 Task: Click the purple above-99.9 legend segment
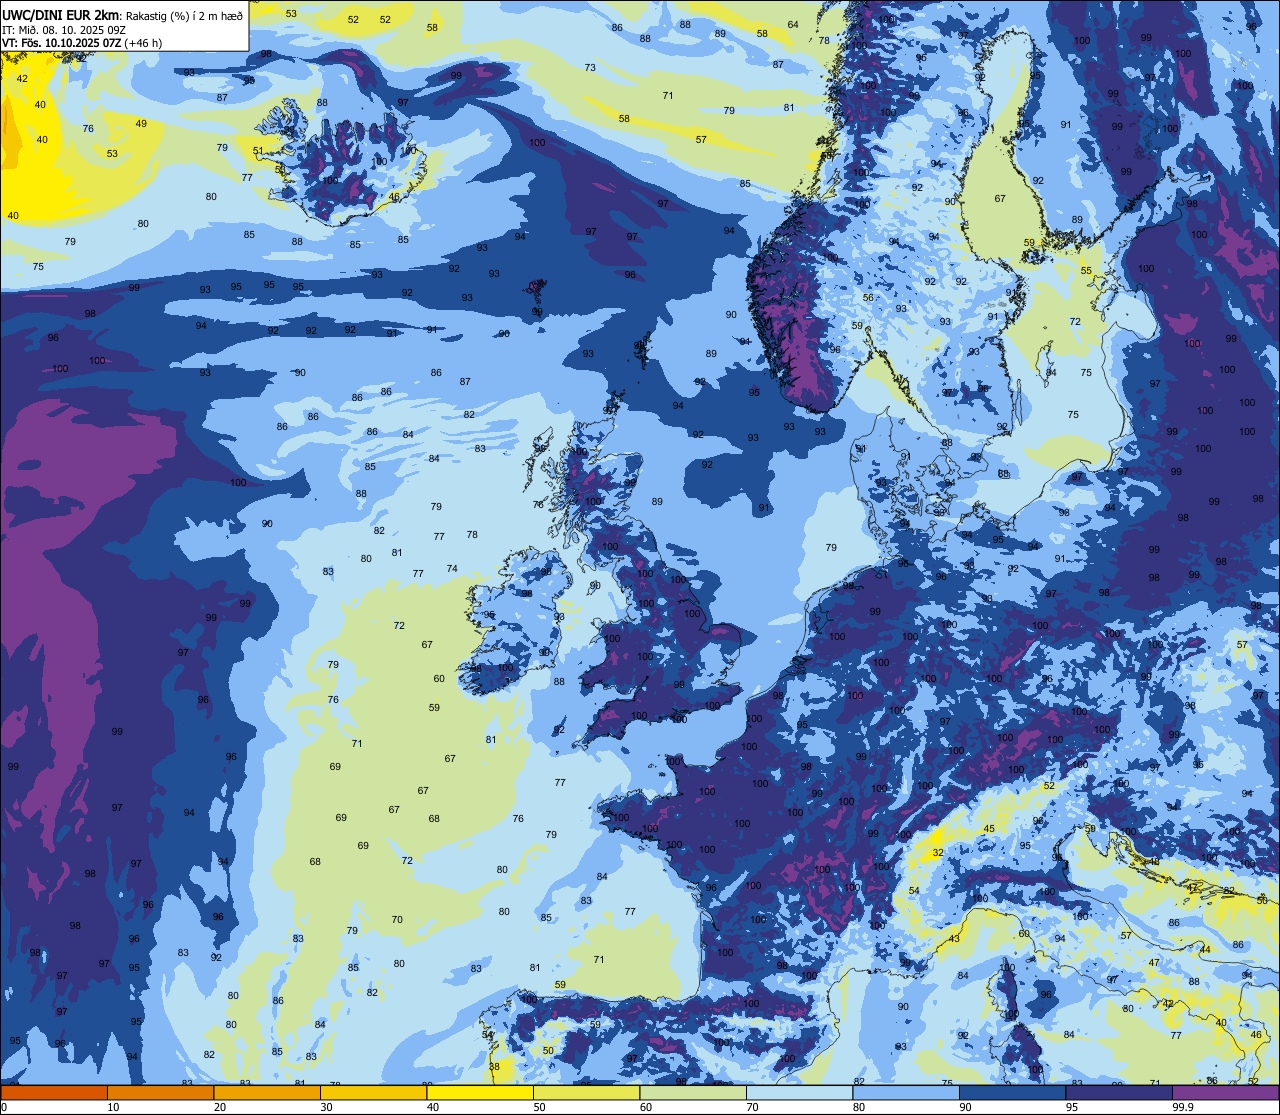tap(1226, 1092)
